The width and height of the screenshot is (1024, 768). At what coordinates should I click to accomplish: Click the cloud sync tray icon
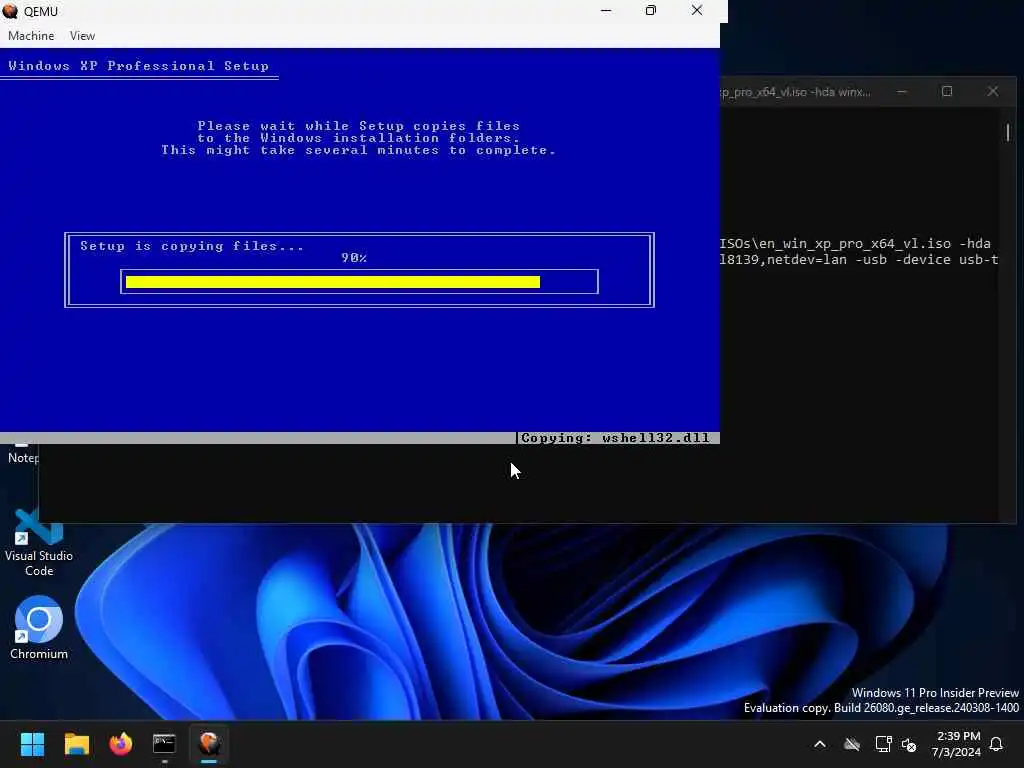[852, 744]
